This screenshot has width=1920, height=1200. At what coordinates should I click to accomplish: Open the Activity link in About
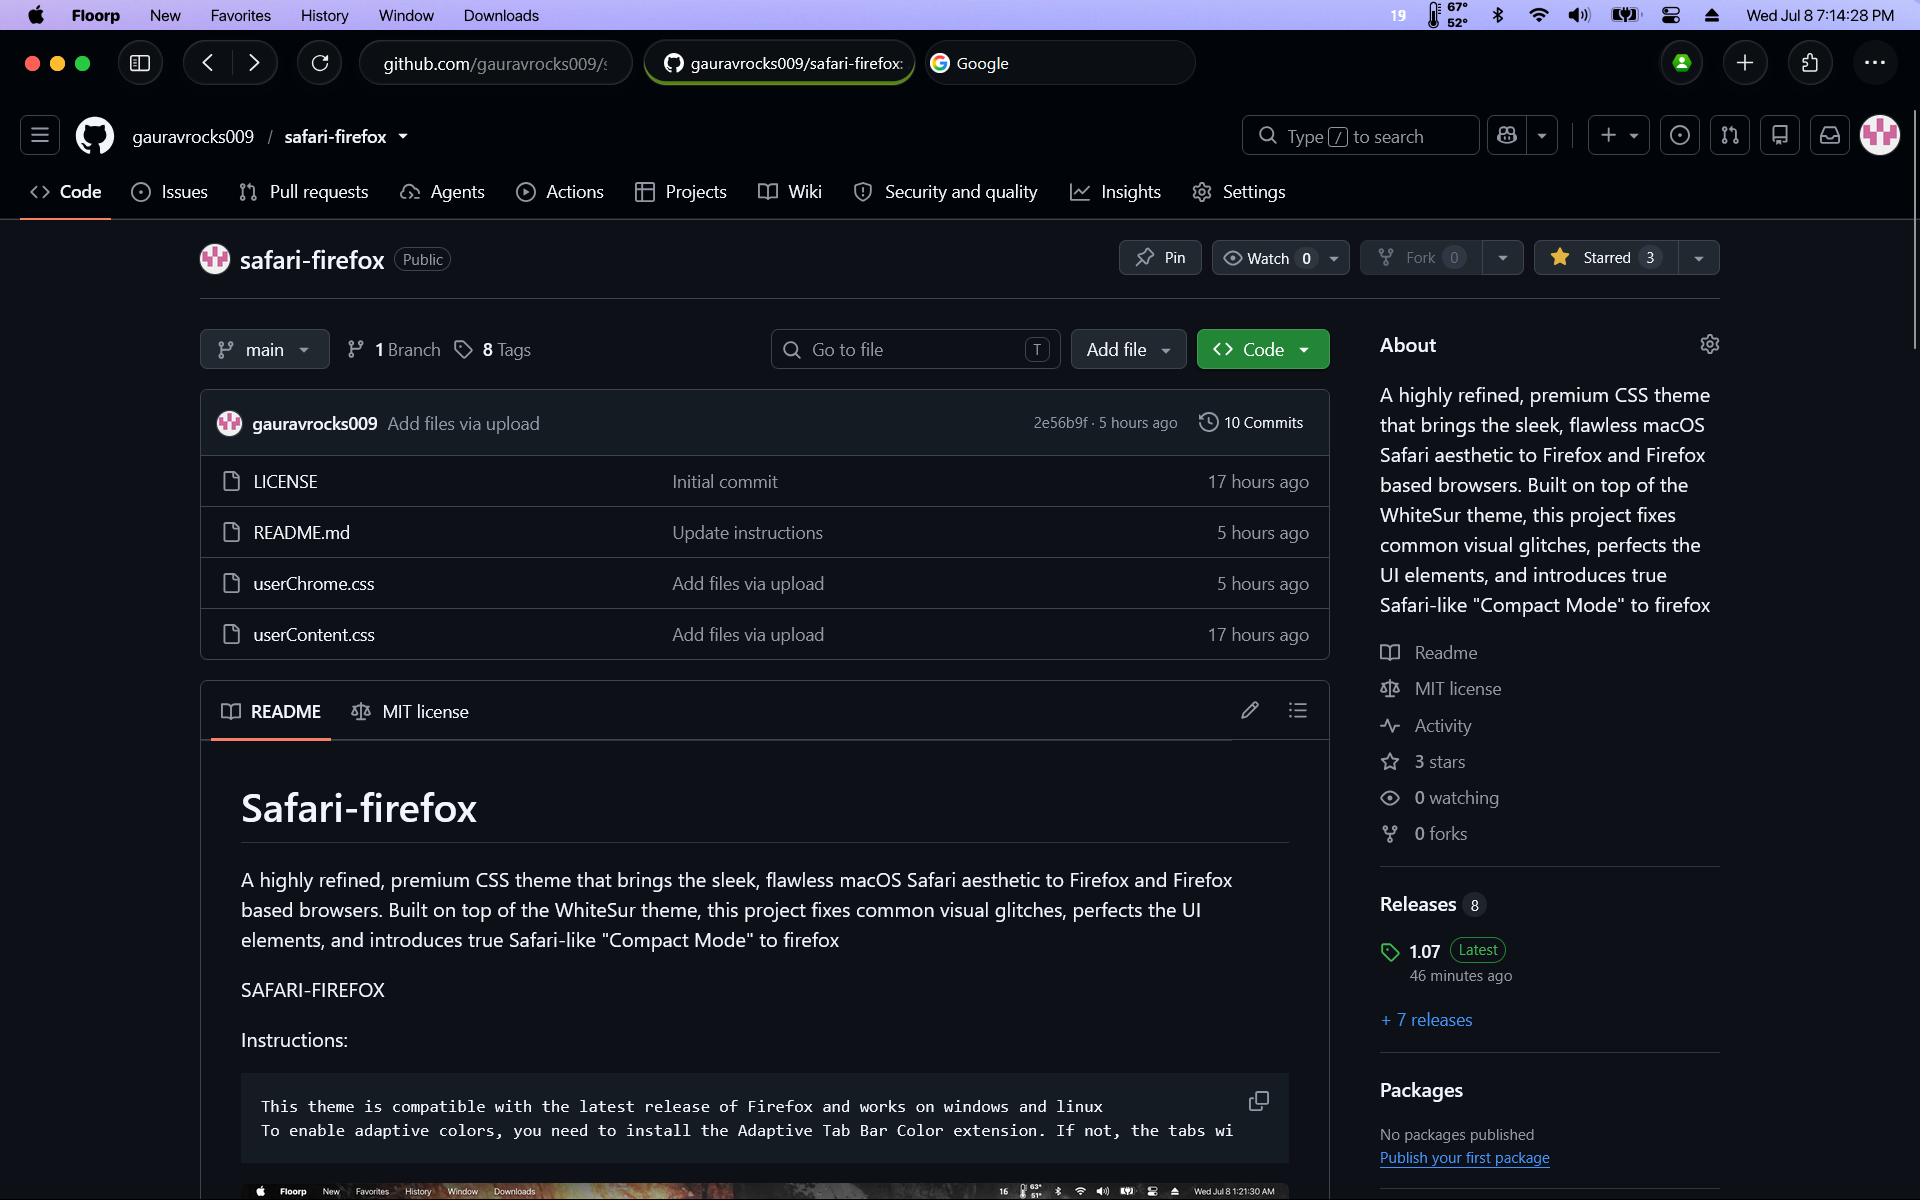pos(1442,726)
